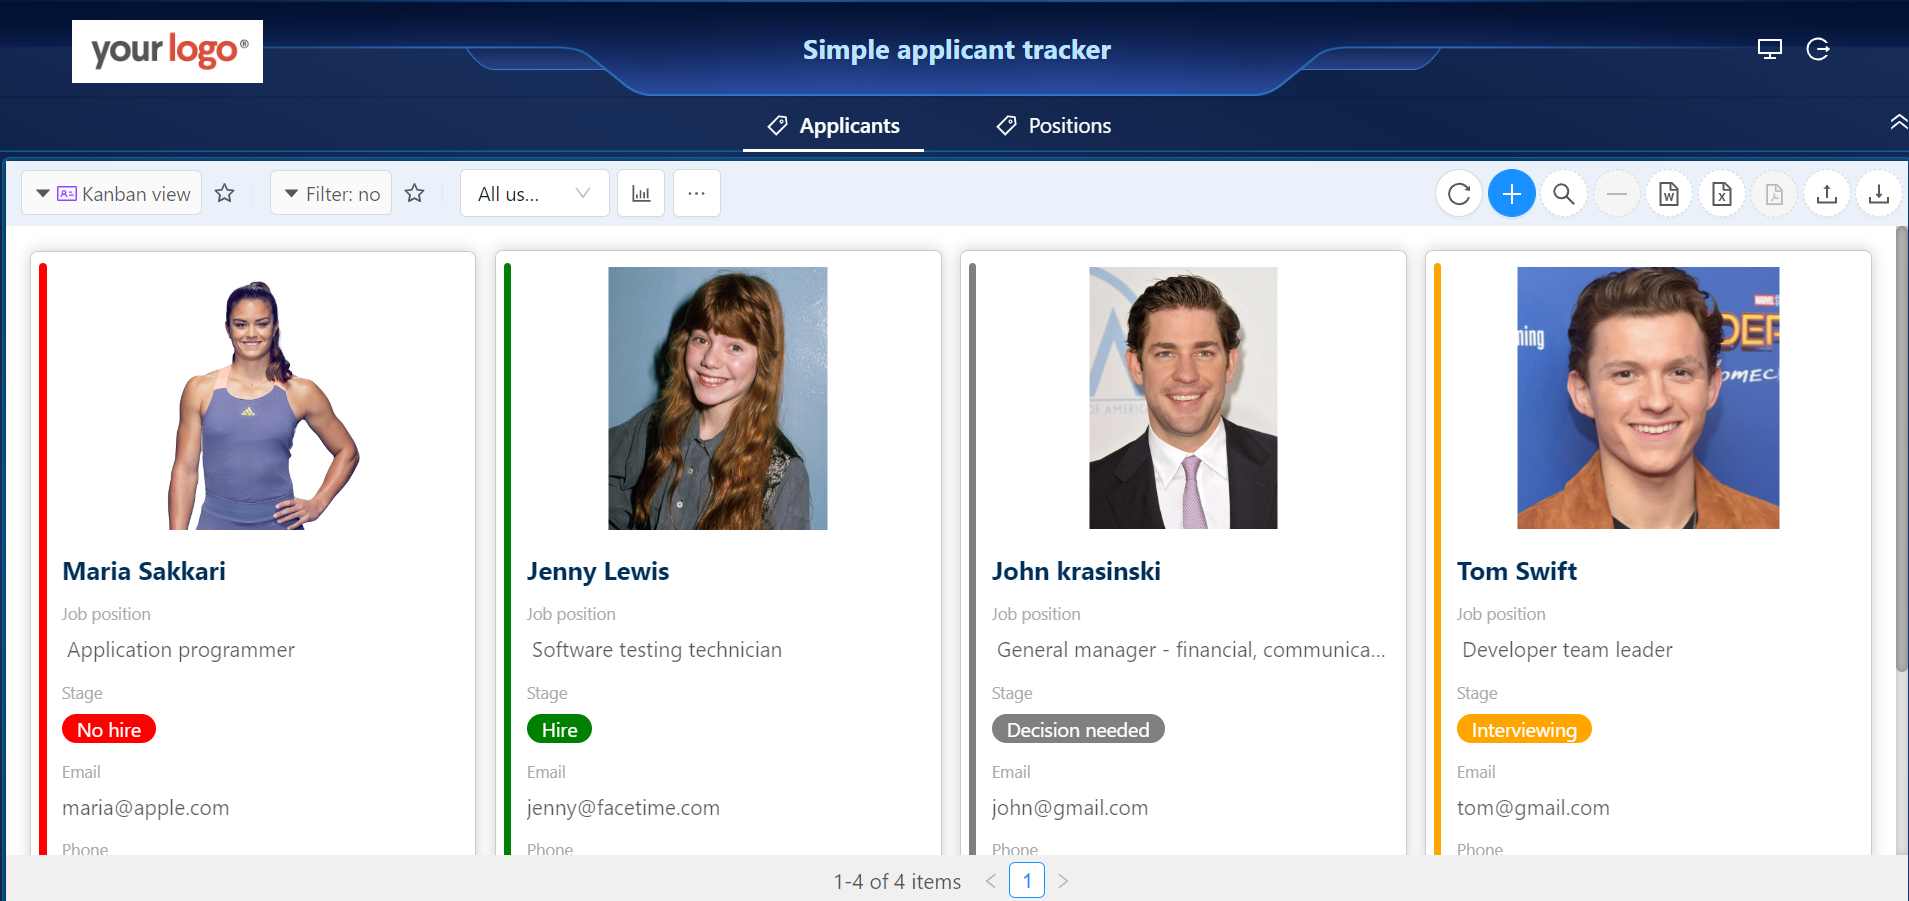Go to the previous page arrow
Screen dimensions: 1909x901
pyautogui.click(x=991, y=881)
